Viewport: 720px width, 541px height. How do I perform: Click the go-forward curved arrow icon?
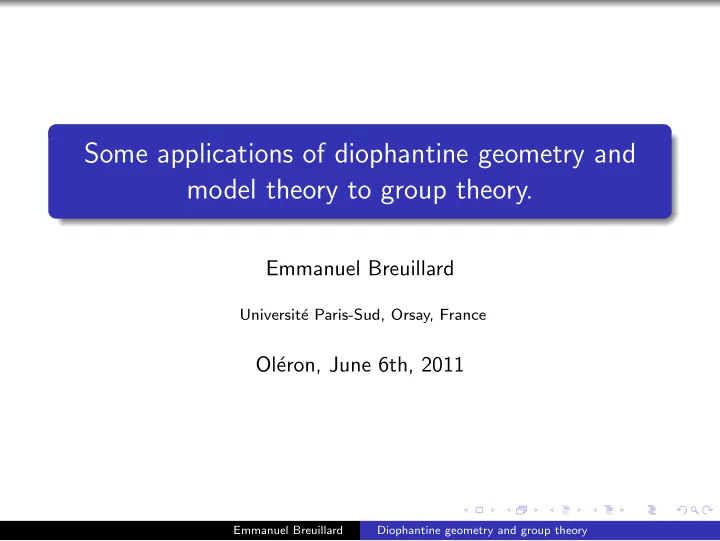[708, 510]
